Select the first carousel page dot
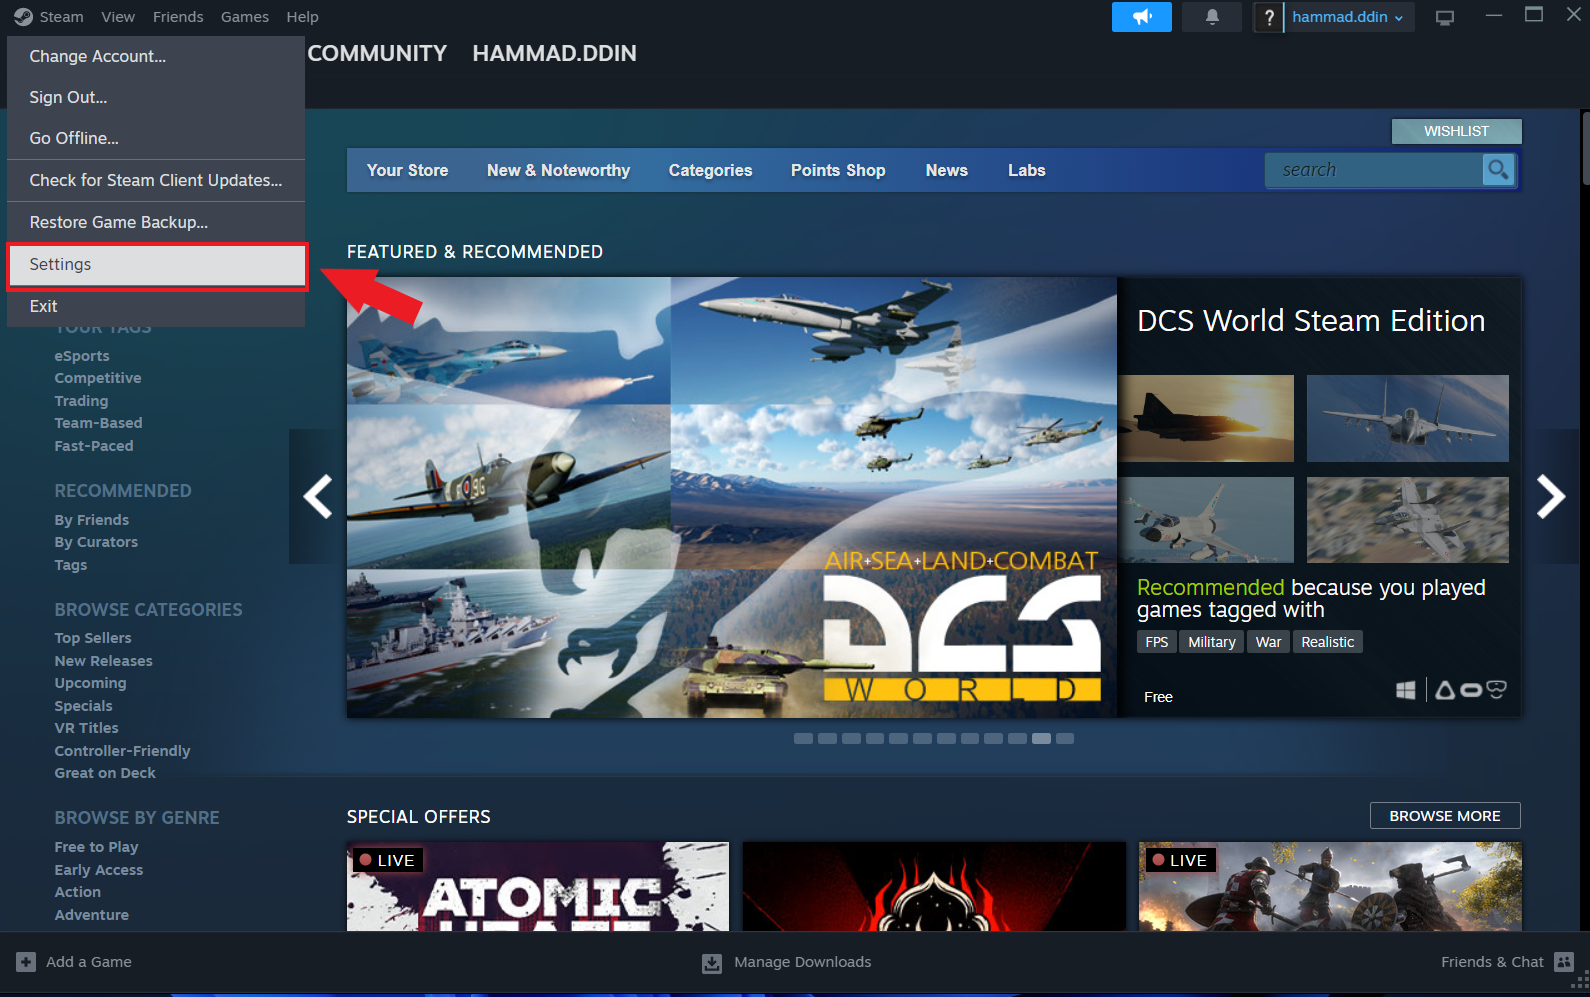1590x997 pixels. 803,739
